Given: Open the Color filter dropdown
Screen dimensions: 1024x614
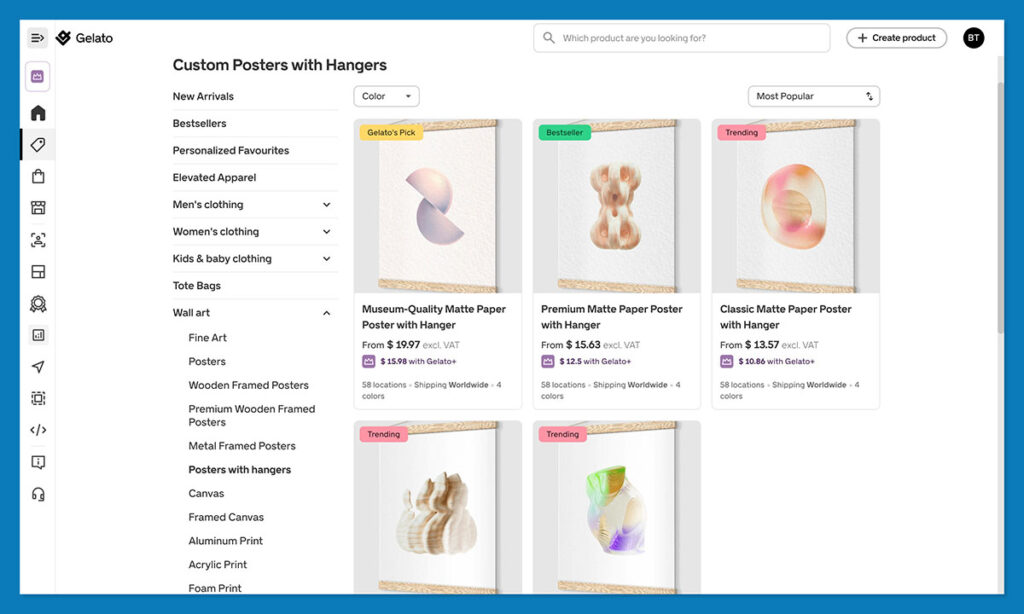Looking at the screenshot, I should tap(386, 96).
